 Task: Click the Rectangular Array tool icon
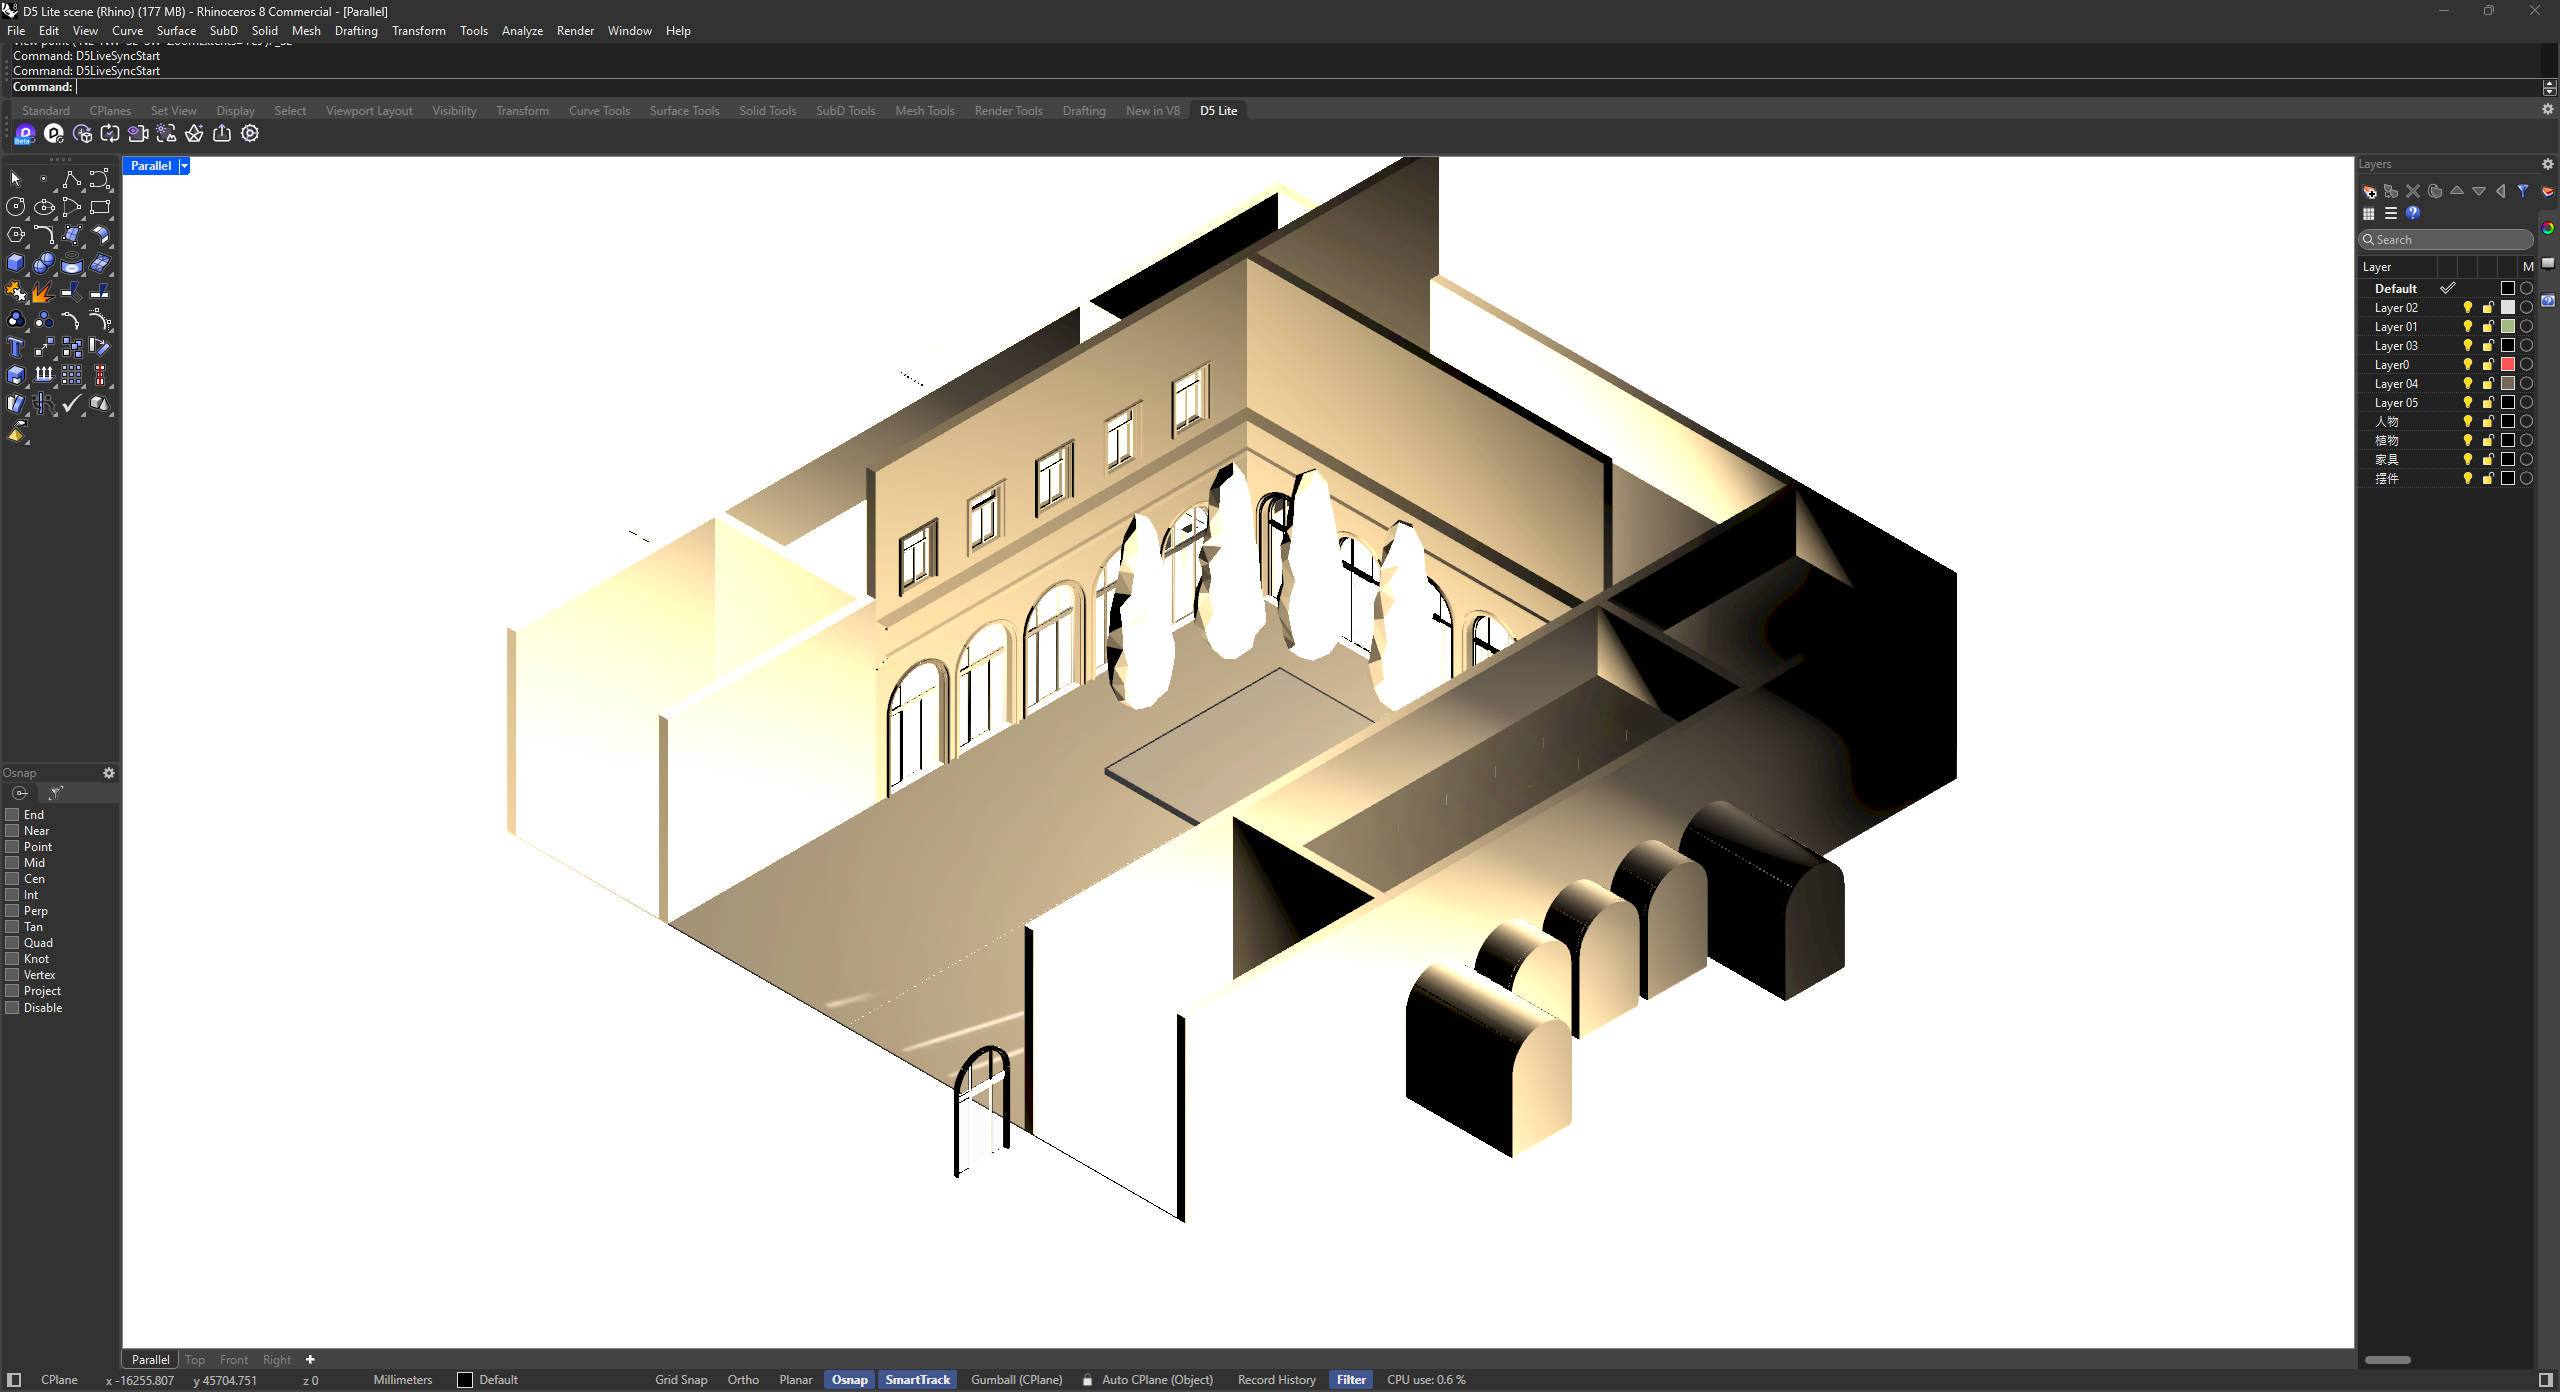point(72,376)
